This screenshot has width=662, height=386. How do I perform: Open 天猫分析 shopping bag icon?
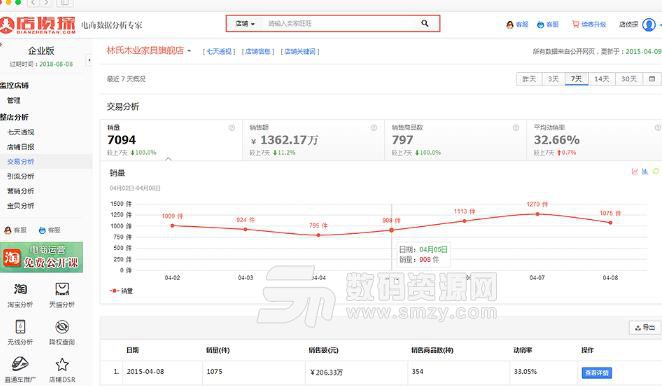click(62, 289)
